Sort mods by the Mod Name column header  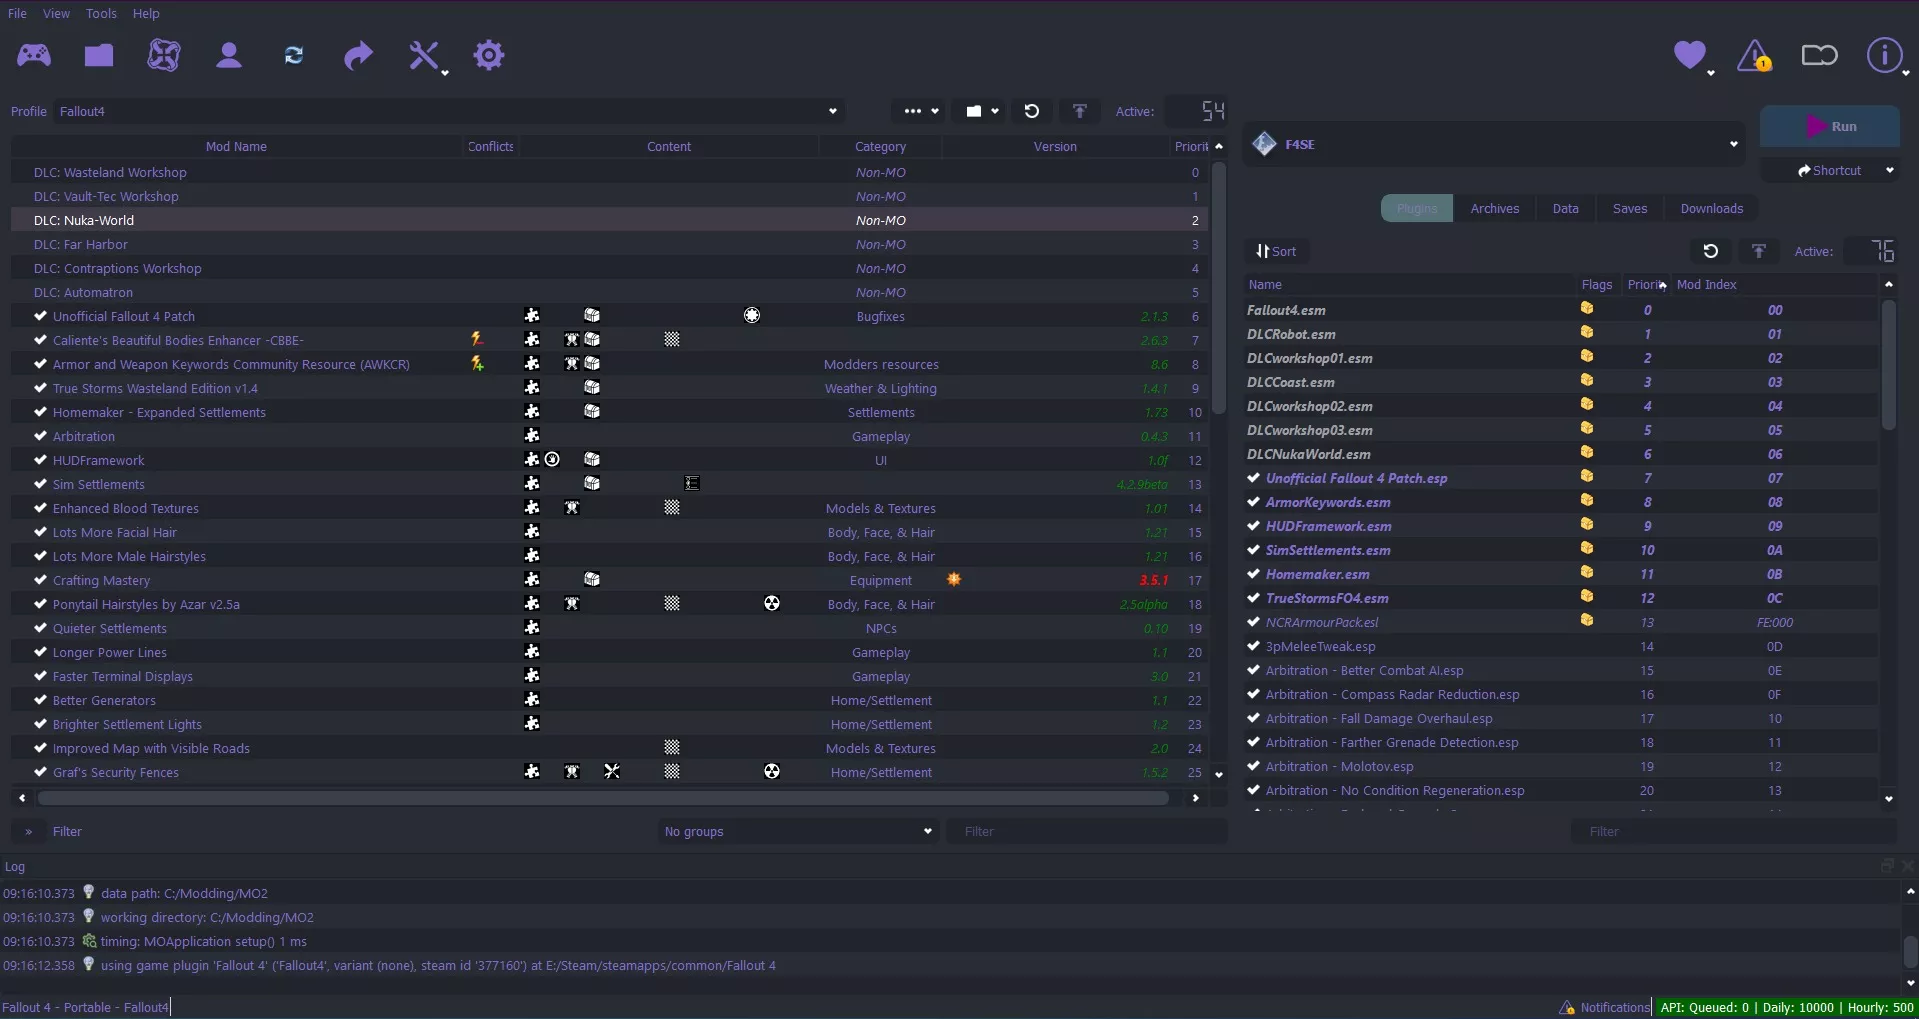[x=236, y=146]
